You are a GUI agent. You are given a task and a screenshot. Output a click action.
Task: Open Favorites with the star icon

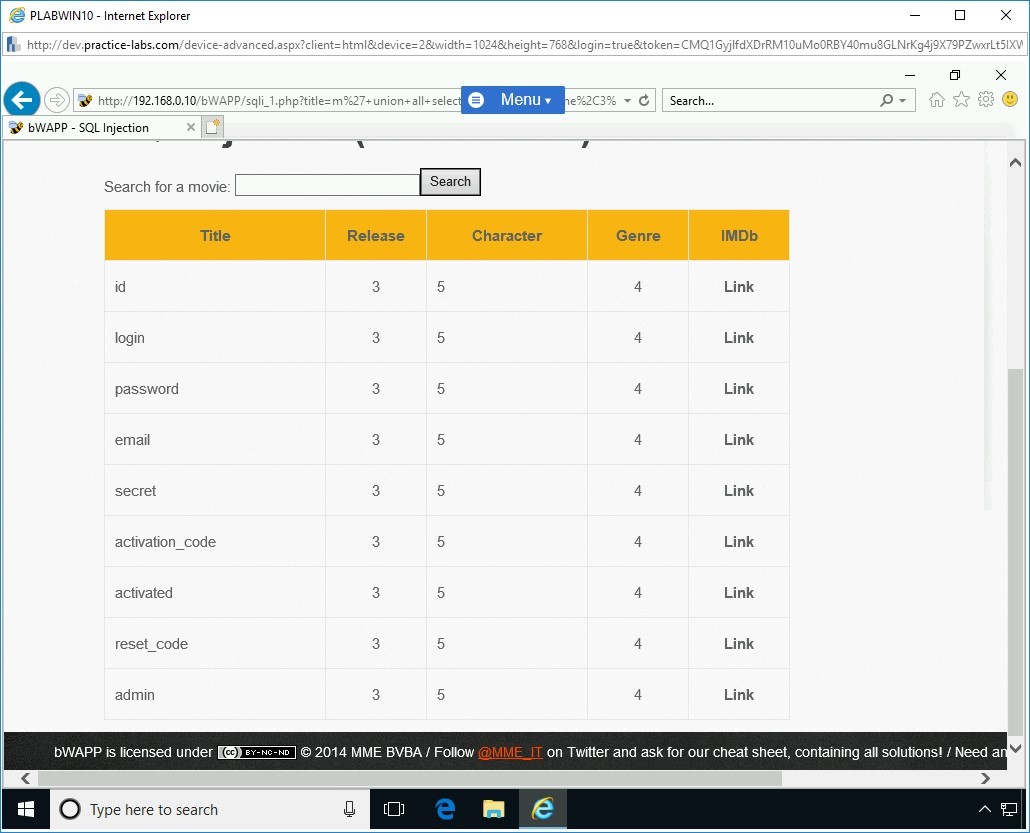tap(961, 100)
